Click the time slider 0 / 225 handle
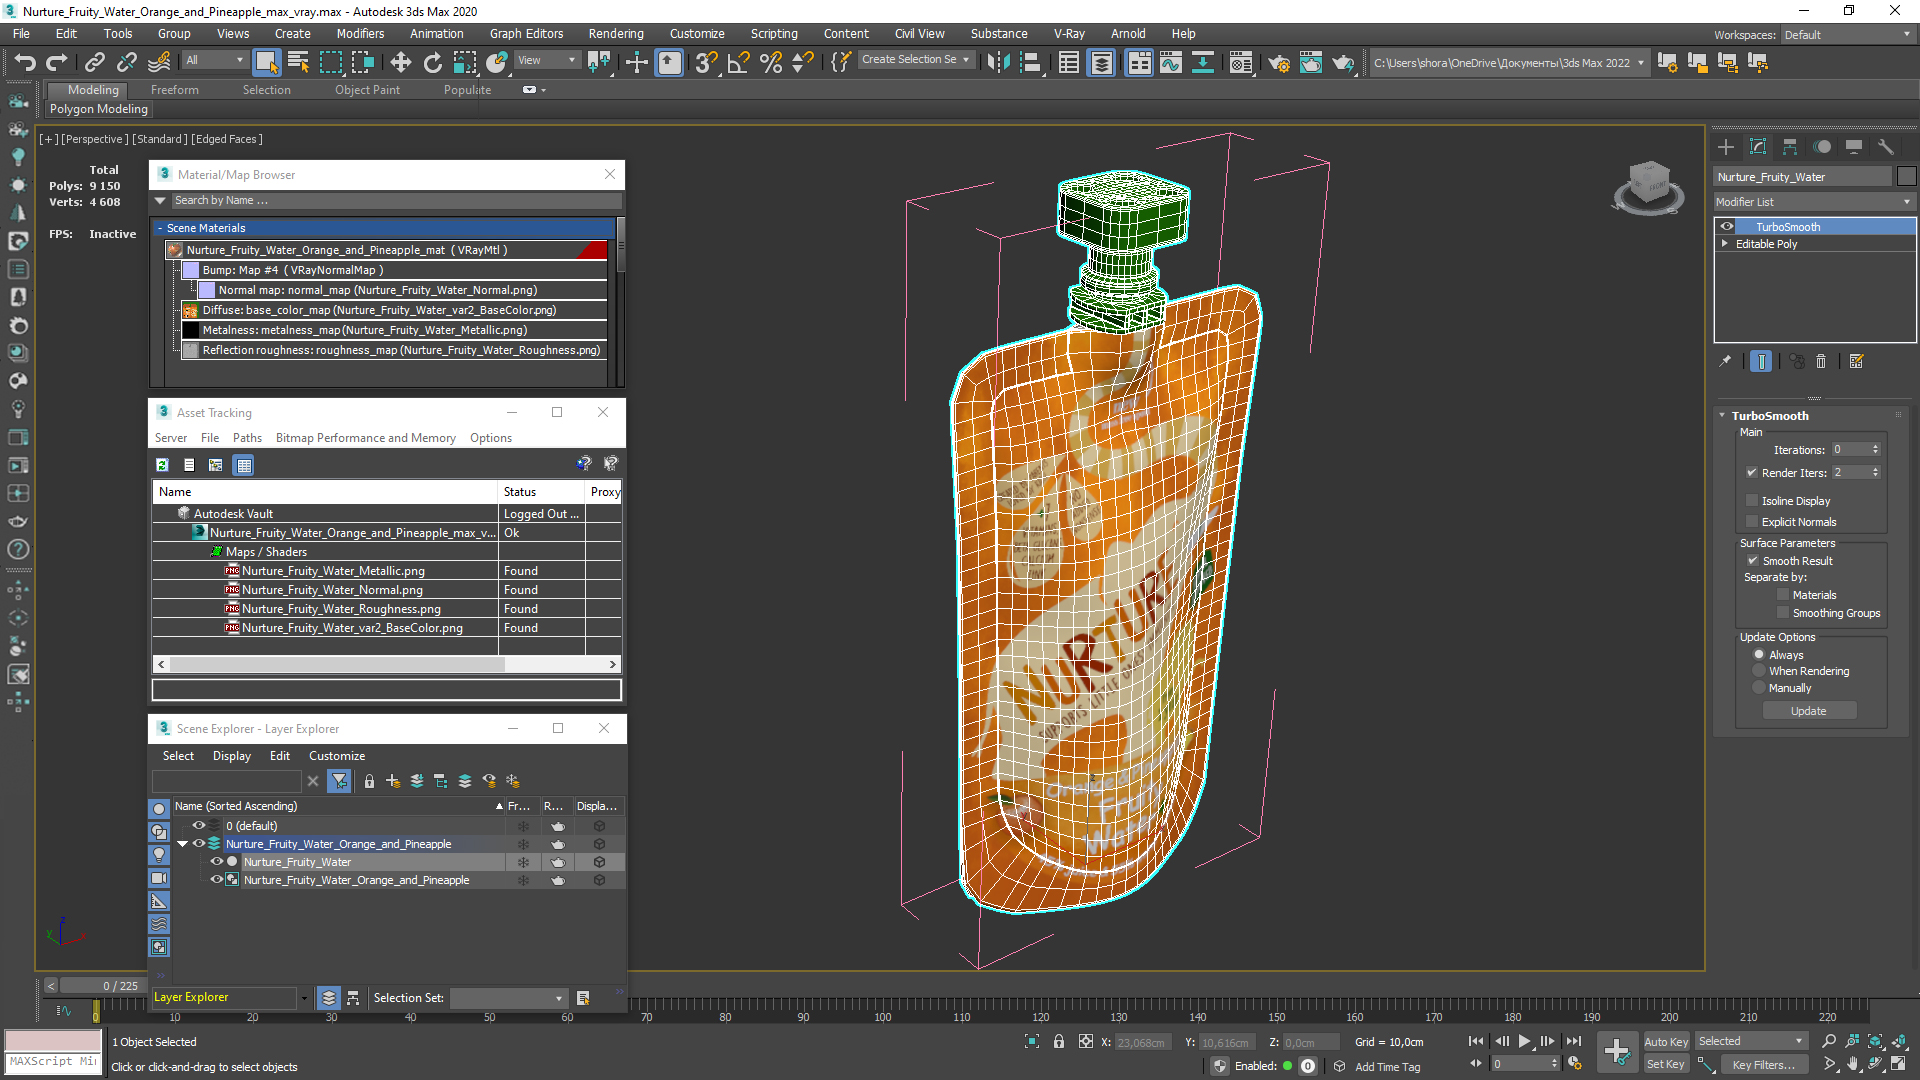 120,986
